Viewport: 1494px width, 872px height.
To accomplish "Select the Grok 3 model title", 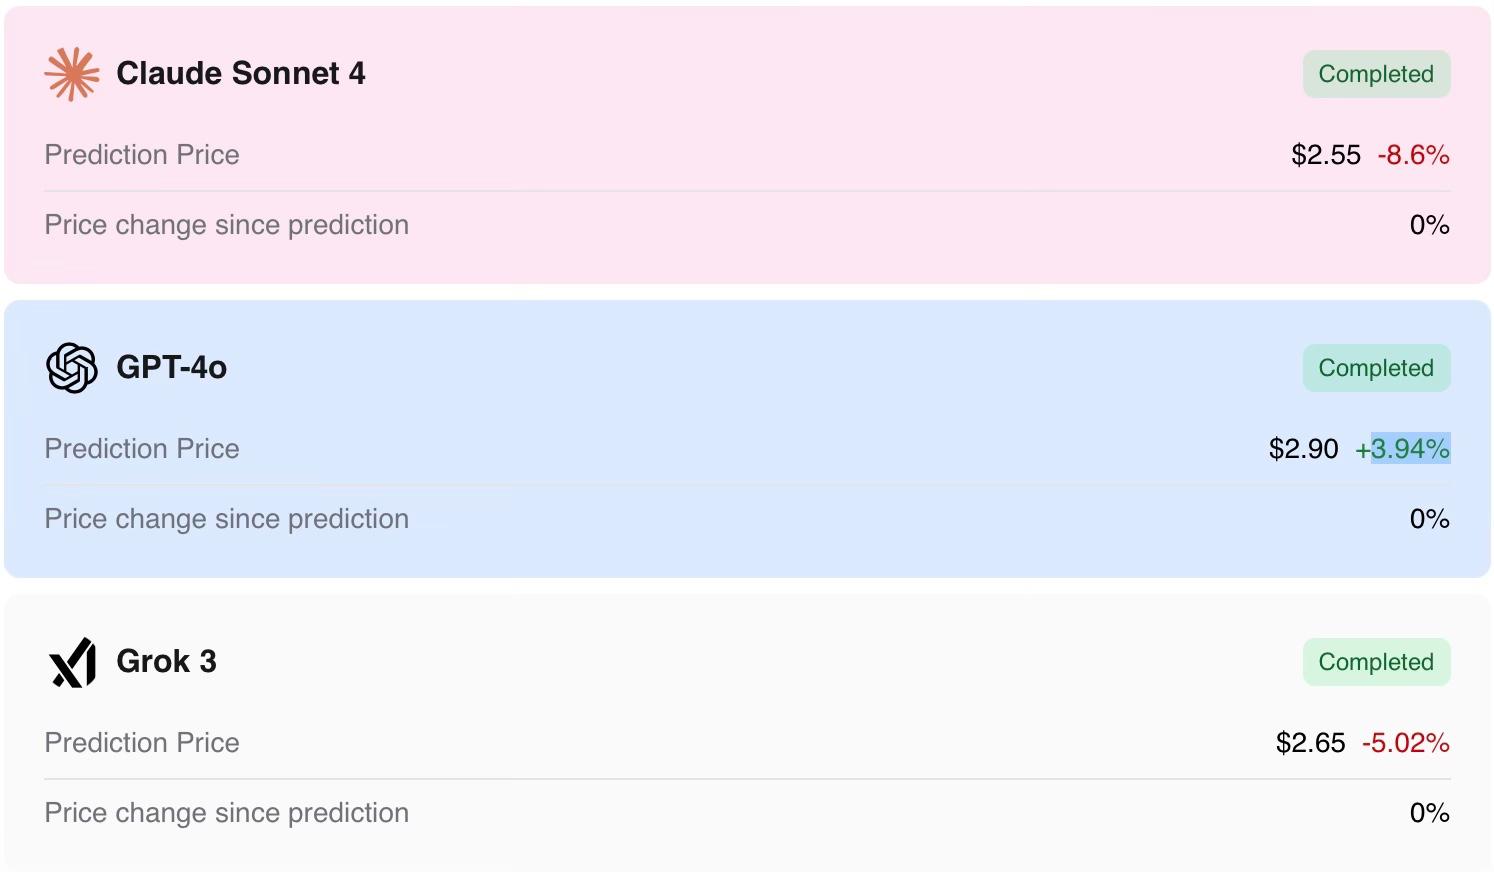I will pyautogui.click(x=166, y=661).
